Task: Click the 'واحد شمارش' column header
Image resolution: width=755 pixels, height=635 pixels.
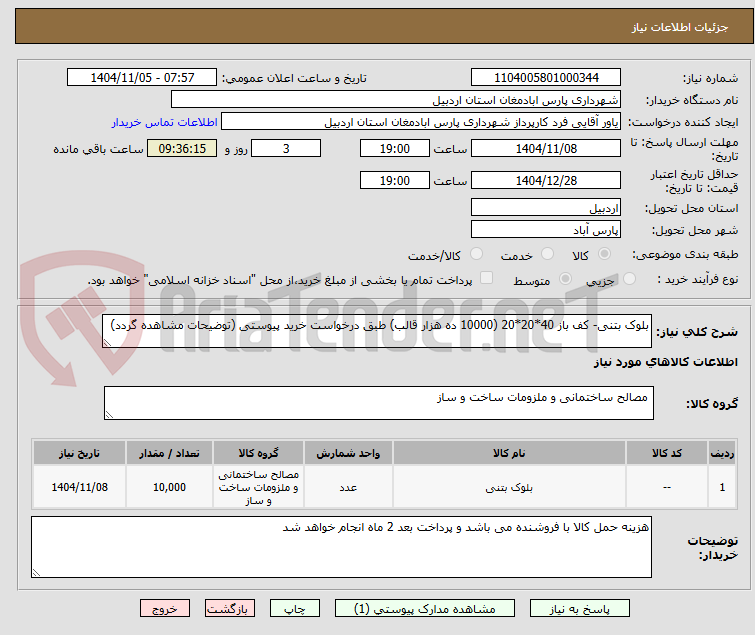Action: (348, 453)
